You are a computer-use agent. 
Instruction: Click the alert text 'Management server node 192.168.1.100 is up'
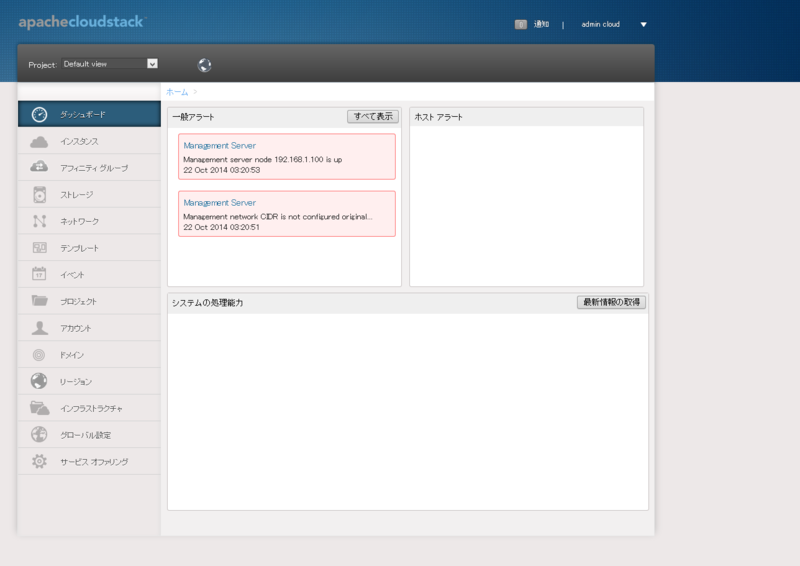point(263,159)
